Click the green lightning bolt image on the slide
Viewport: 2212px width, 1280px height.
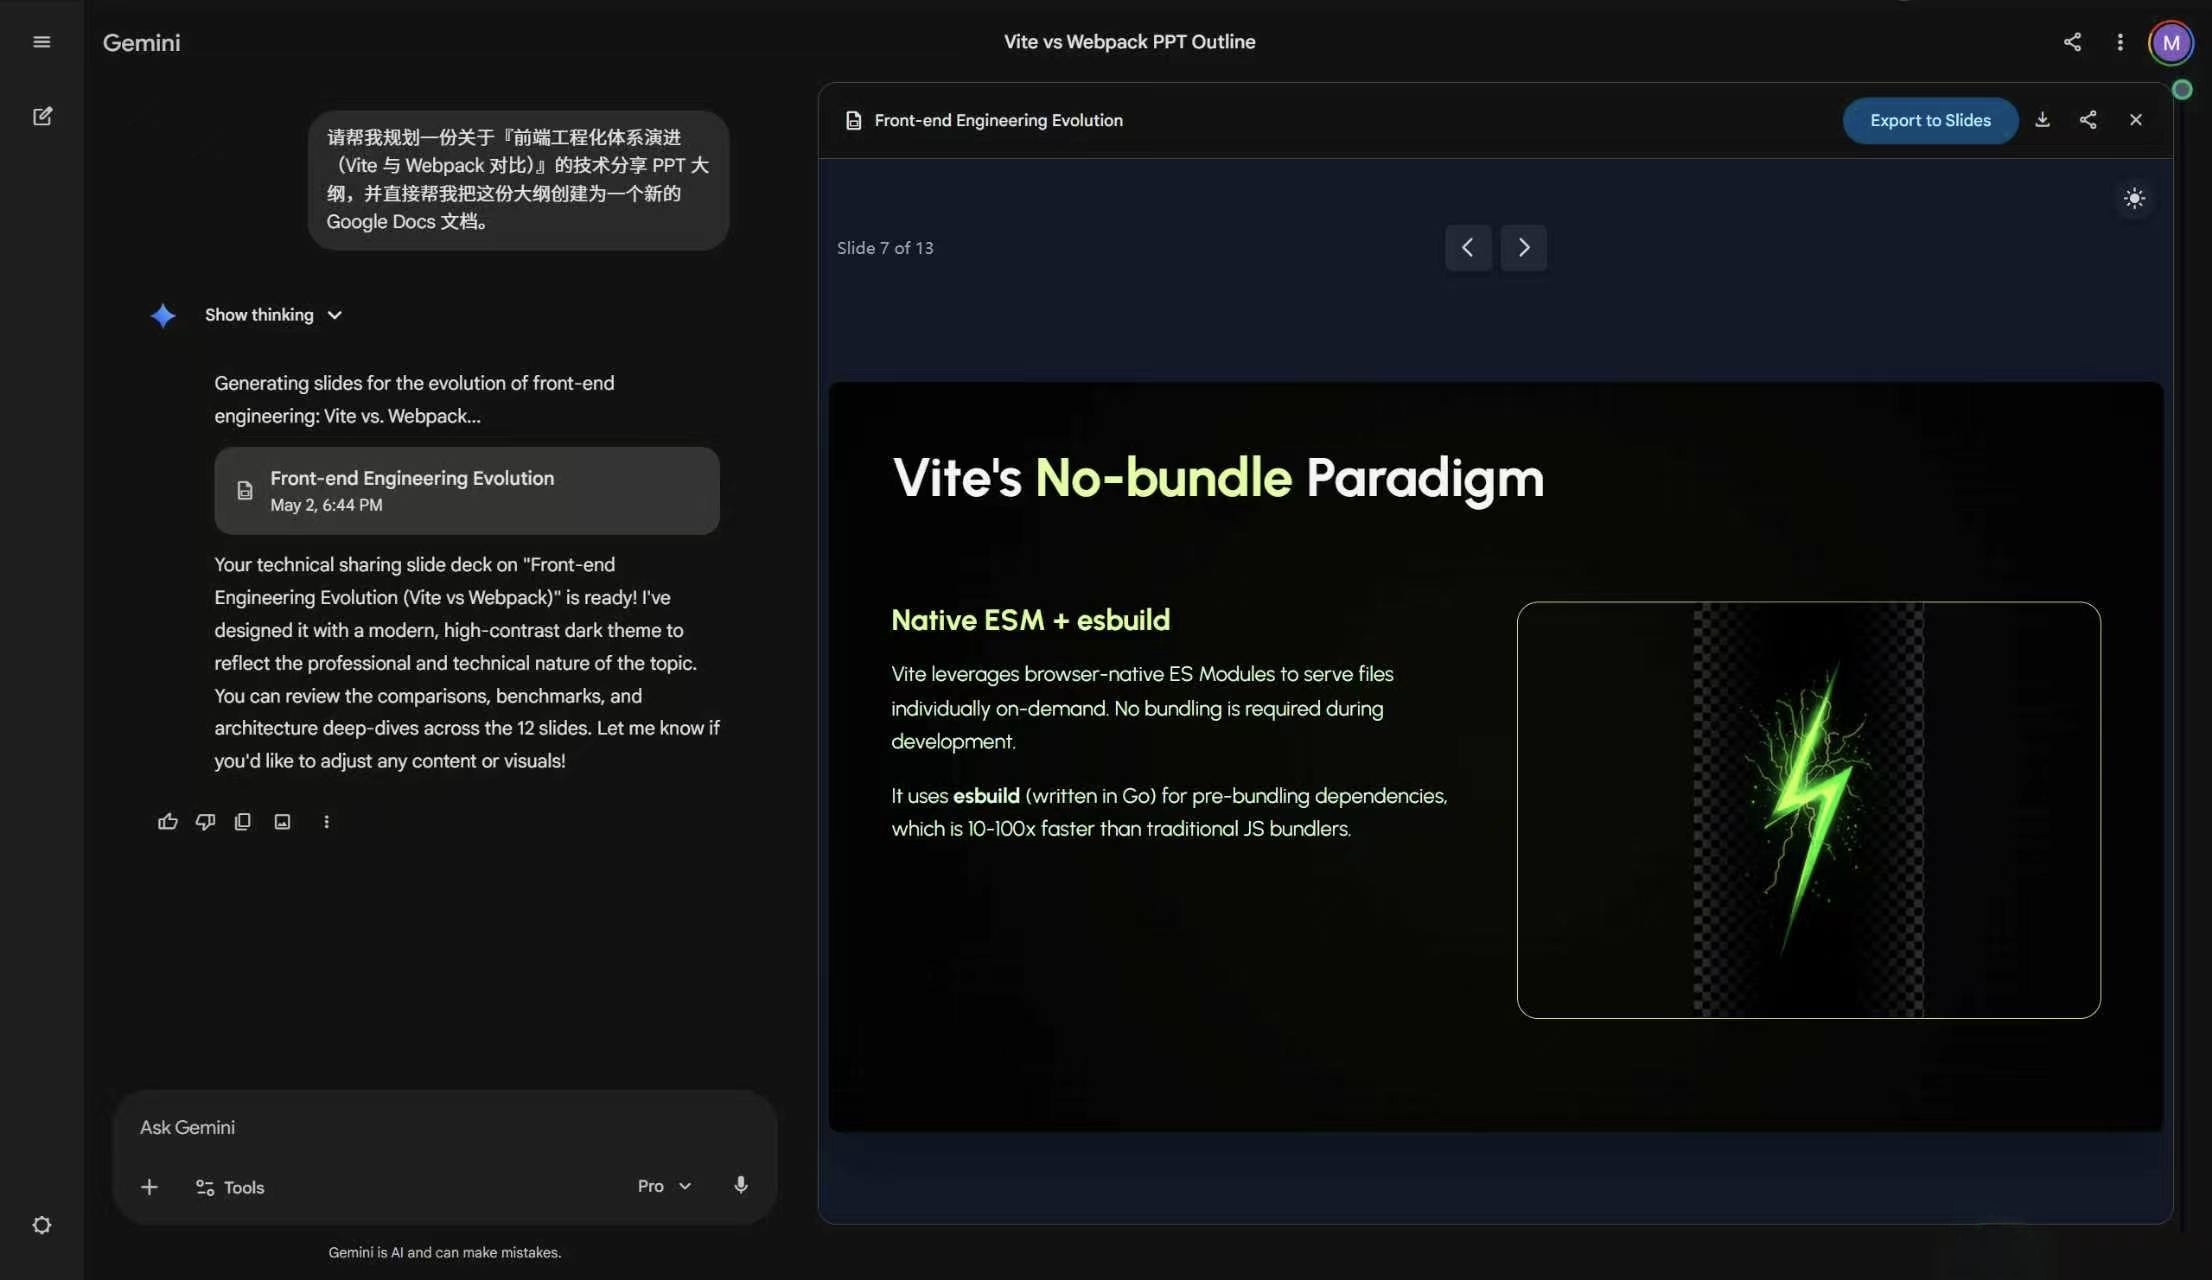pyautogui.click(x=1808, y=810)
